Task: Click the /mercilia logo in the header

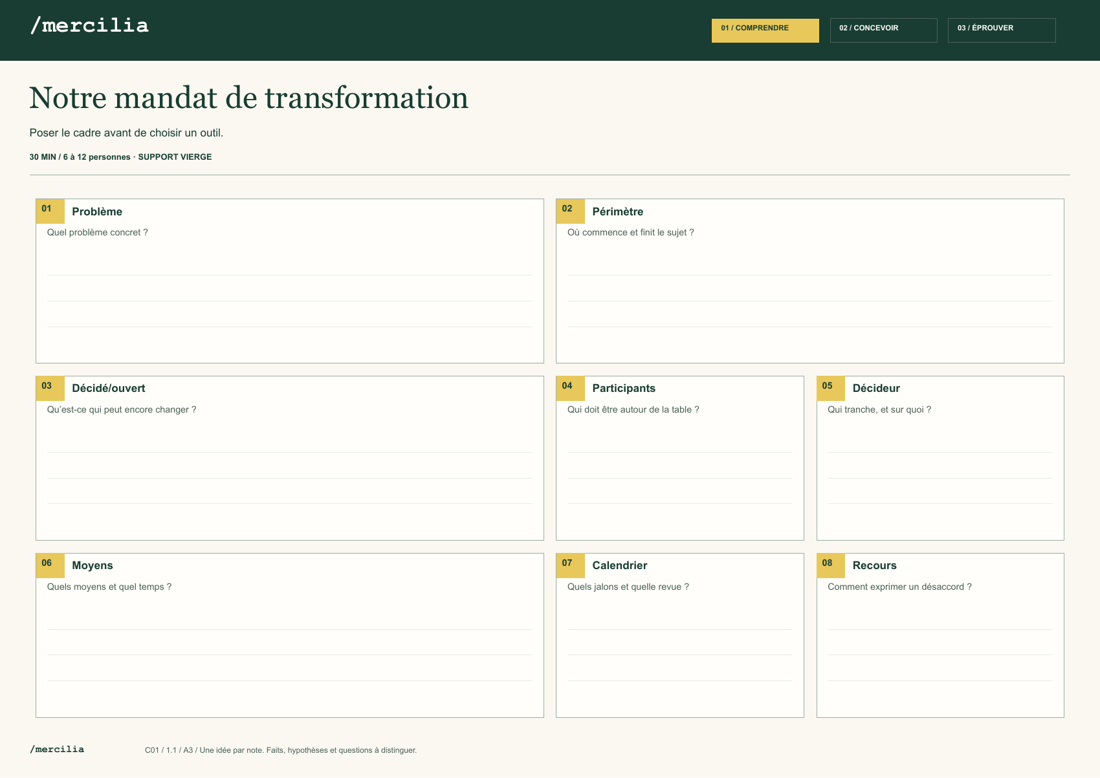Action: pyautogui.click(x=89, y=26)
